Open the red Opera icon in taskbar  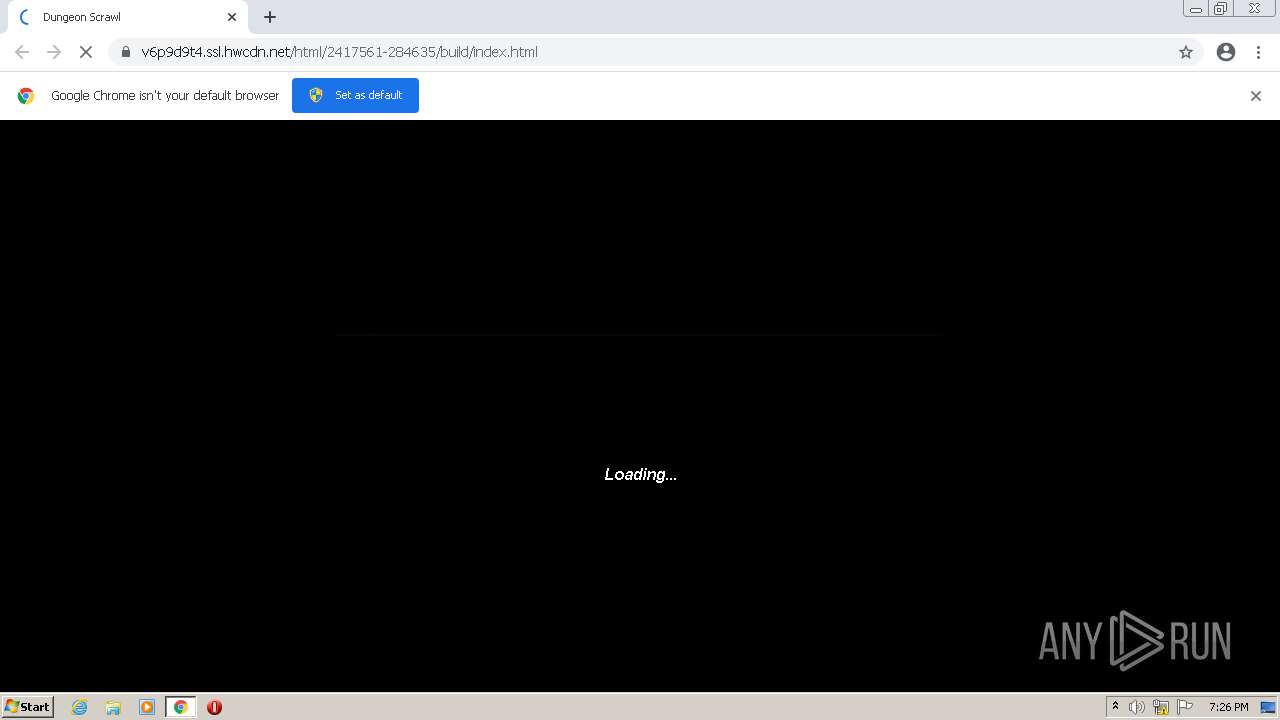[214, 707]
